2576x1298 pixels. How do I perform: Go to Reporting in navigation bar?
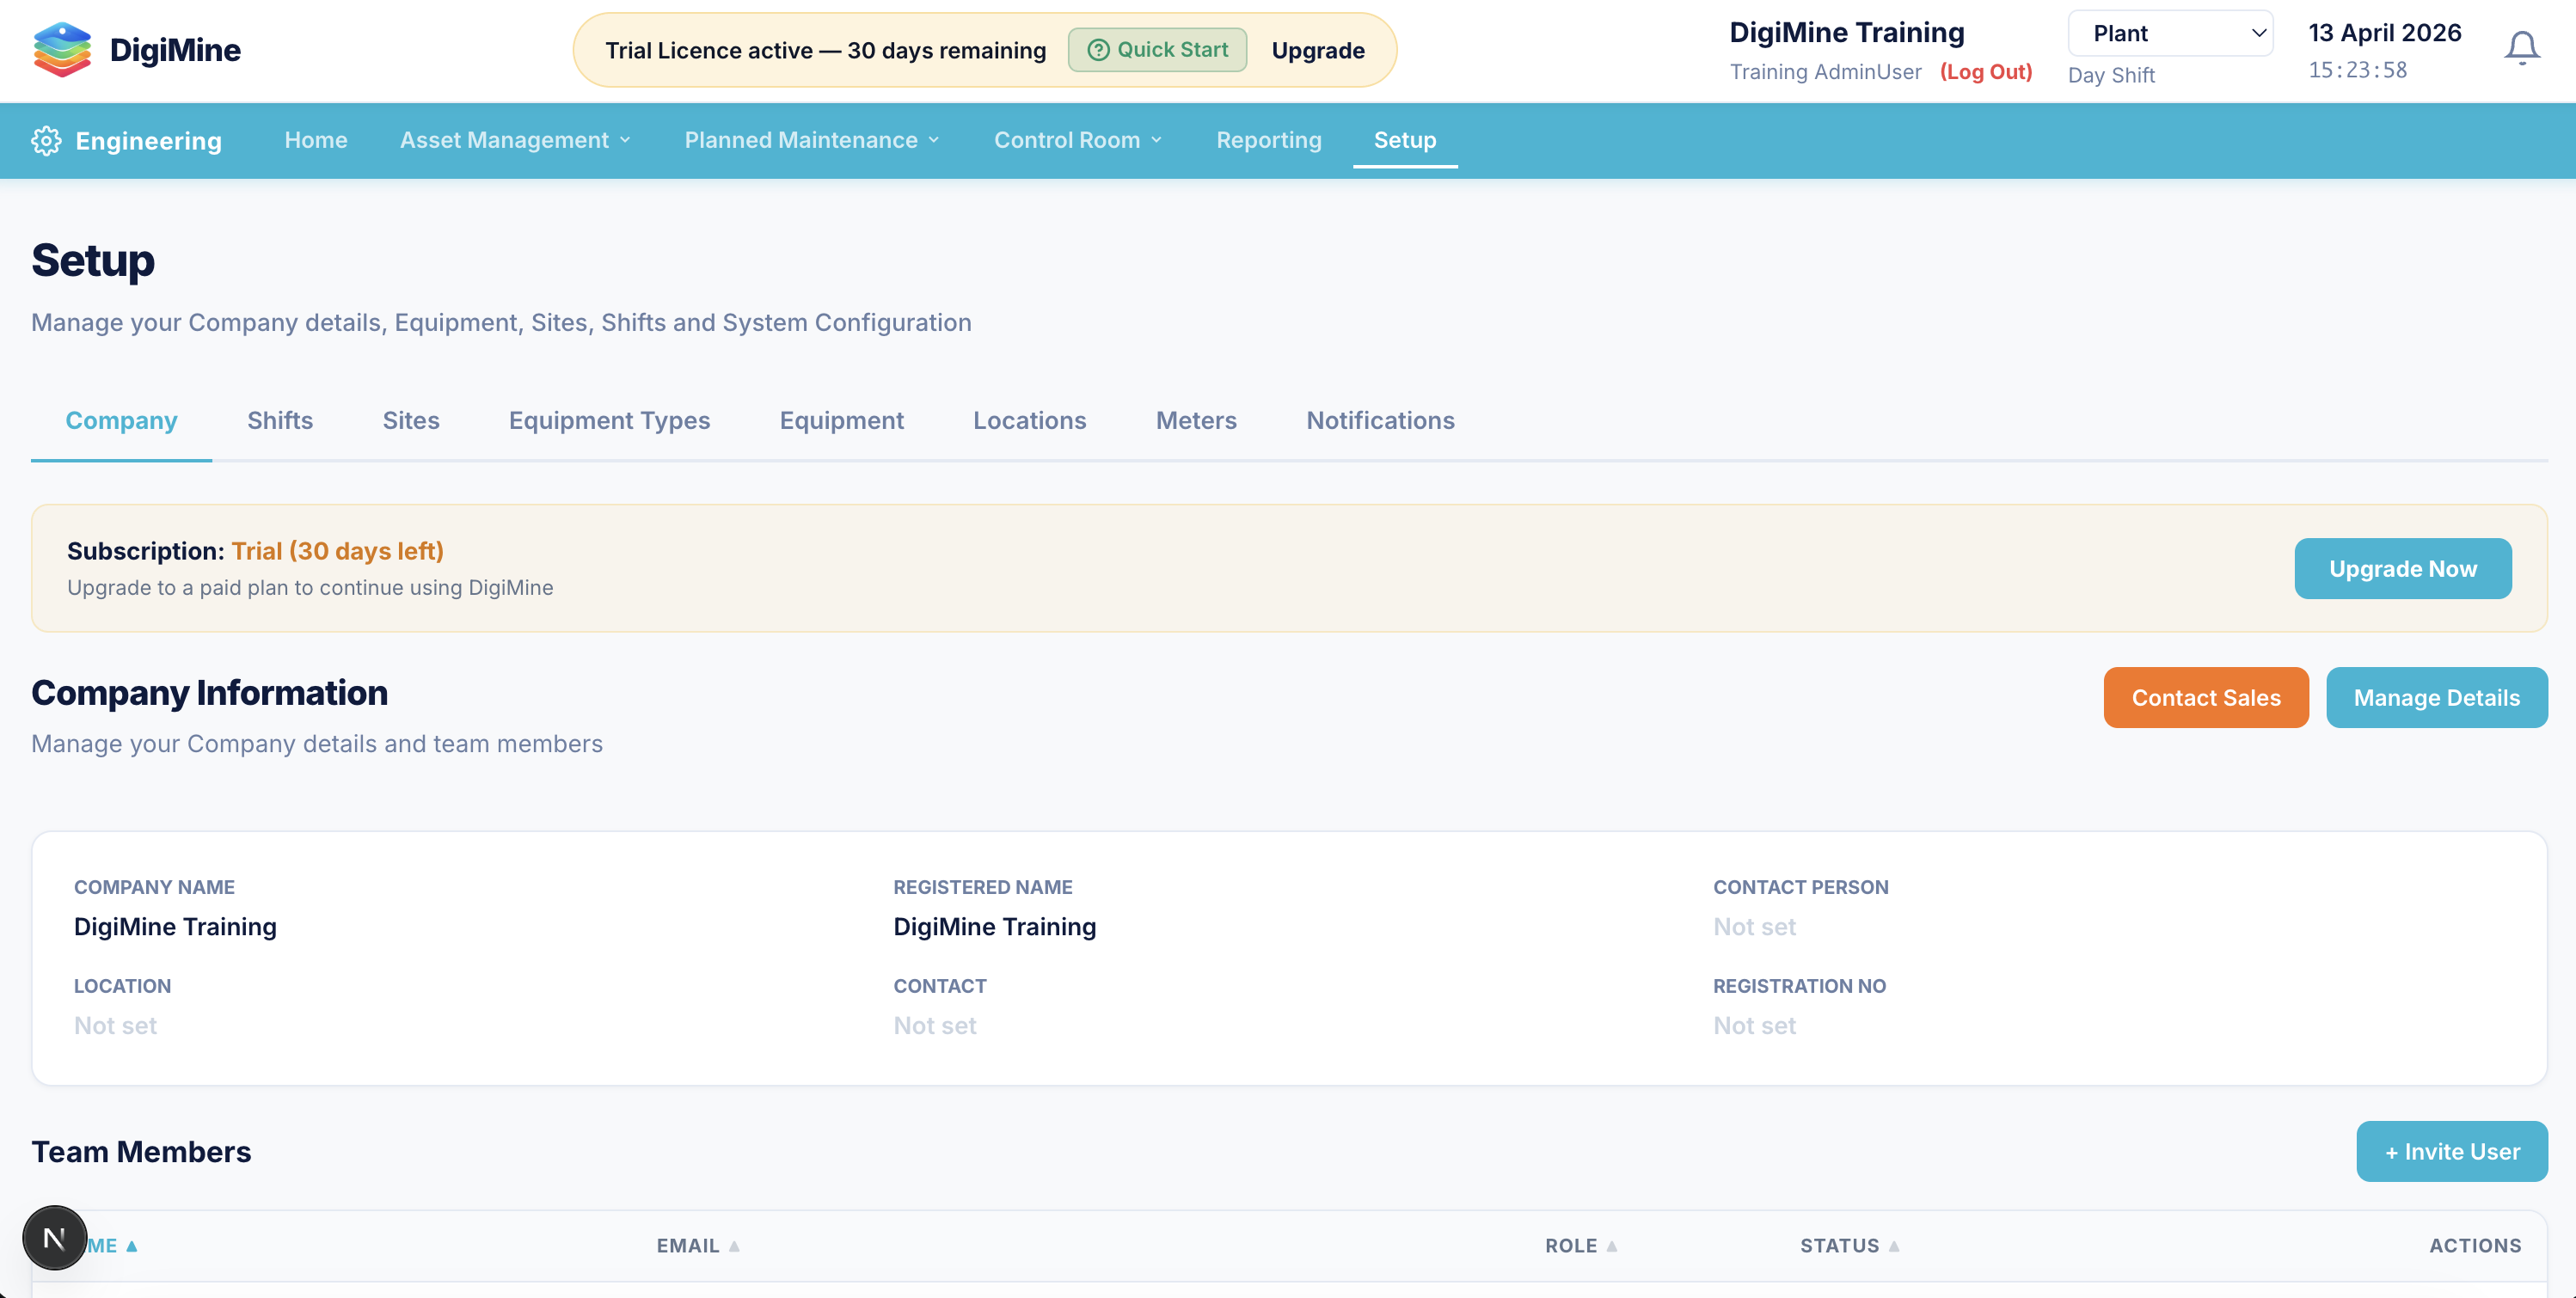[x=1268, y=141]
